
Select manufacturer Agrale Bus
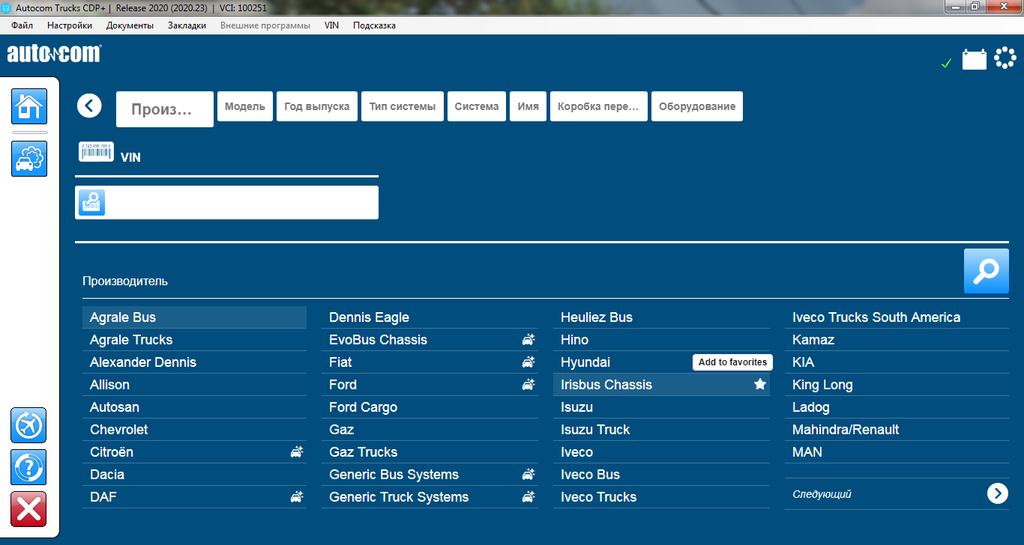195,317
